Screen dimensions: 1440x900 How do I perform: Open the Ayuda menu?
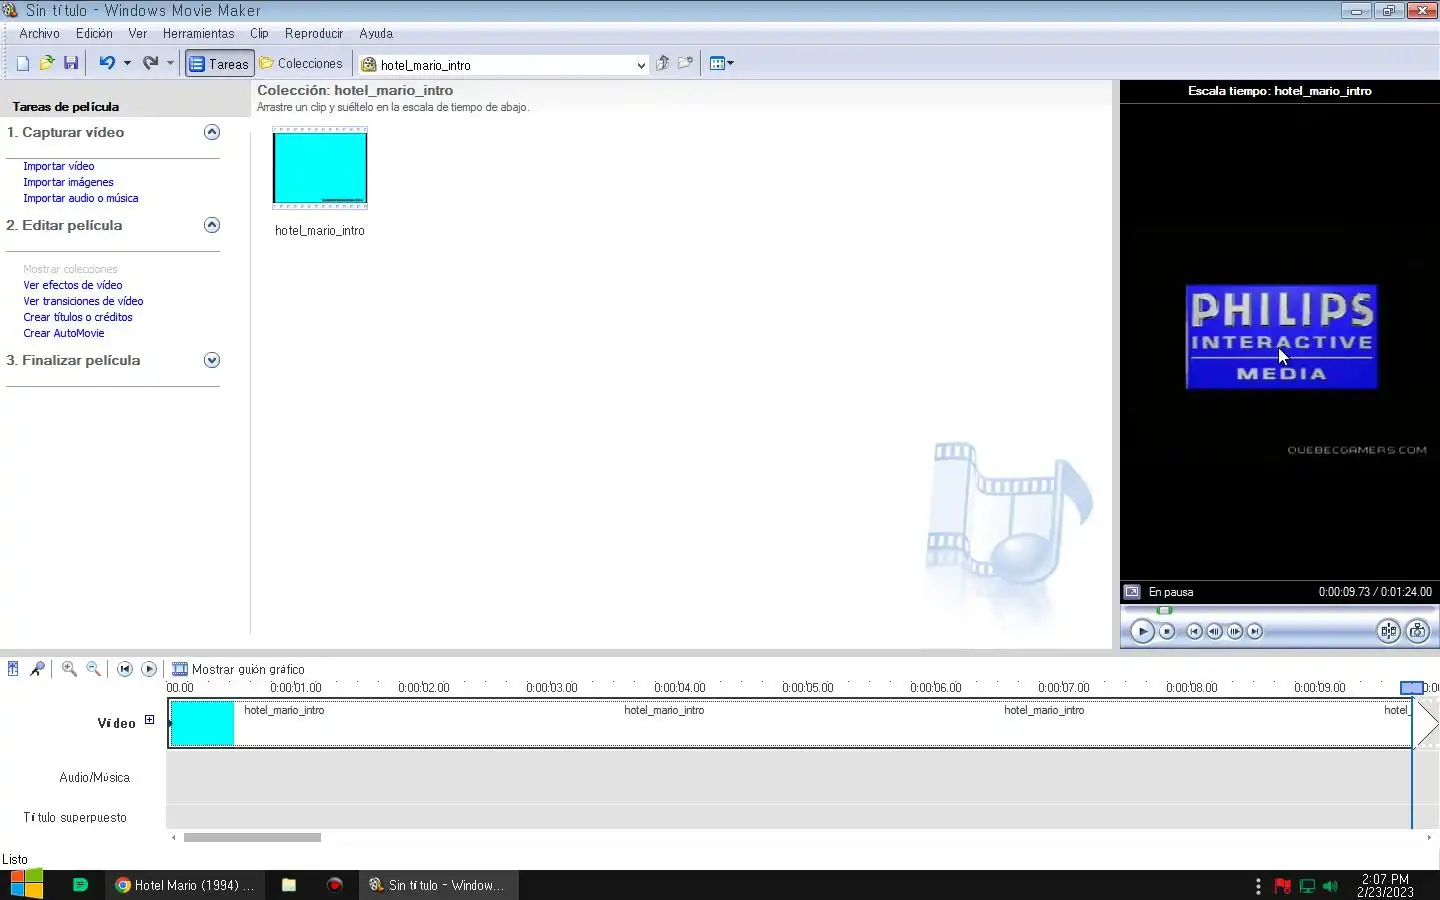click(x=376, y=33)
